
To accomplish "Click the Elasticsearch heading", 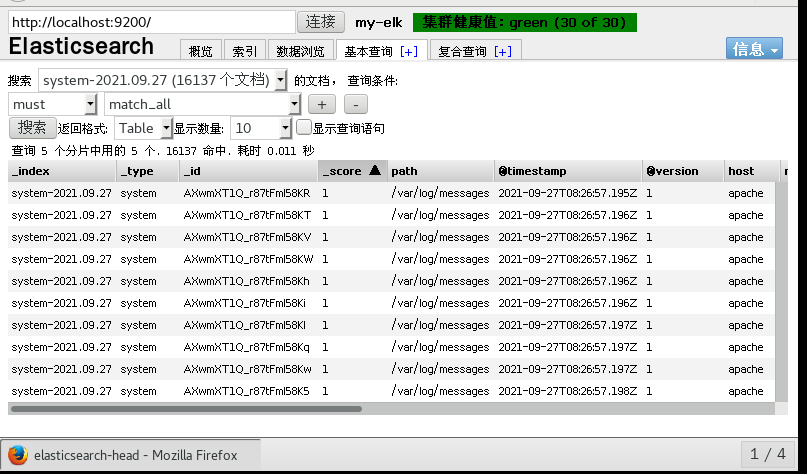I will 81,46.
